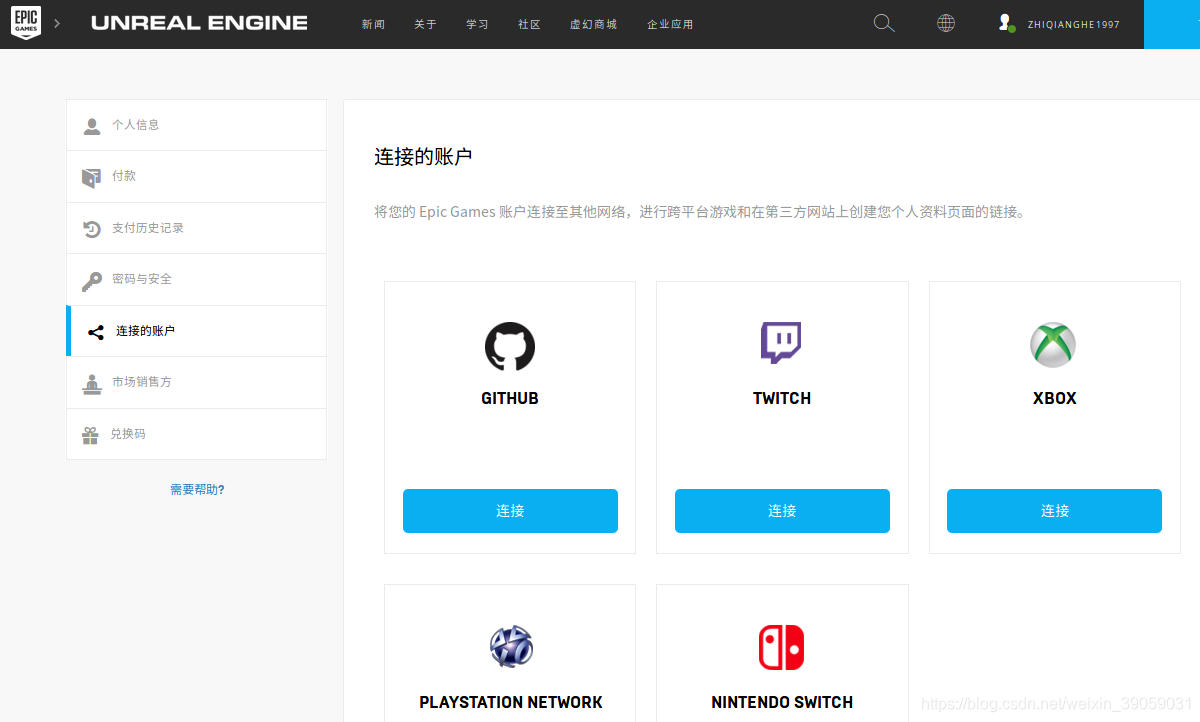The image size is (1200, 722).
Task: Open the 关于 menu item
Action: pos(425,24)
